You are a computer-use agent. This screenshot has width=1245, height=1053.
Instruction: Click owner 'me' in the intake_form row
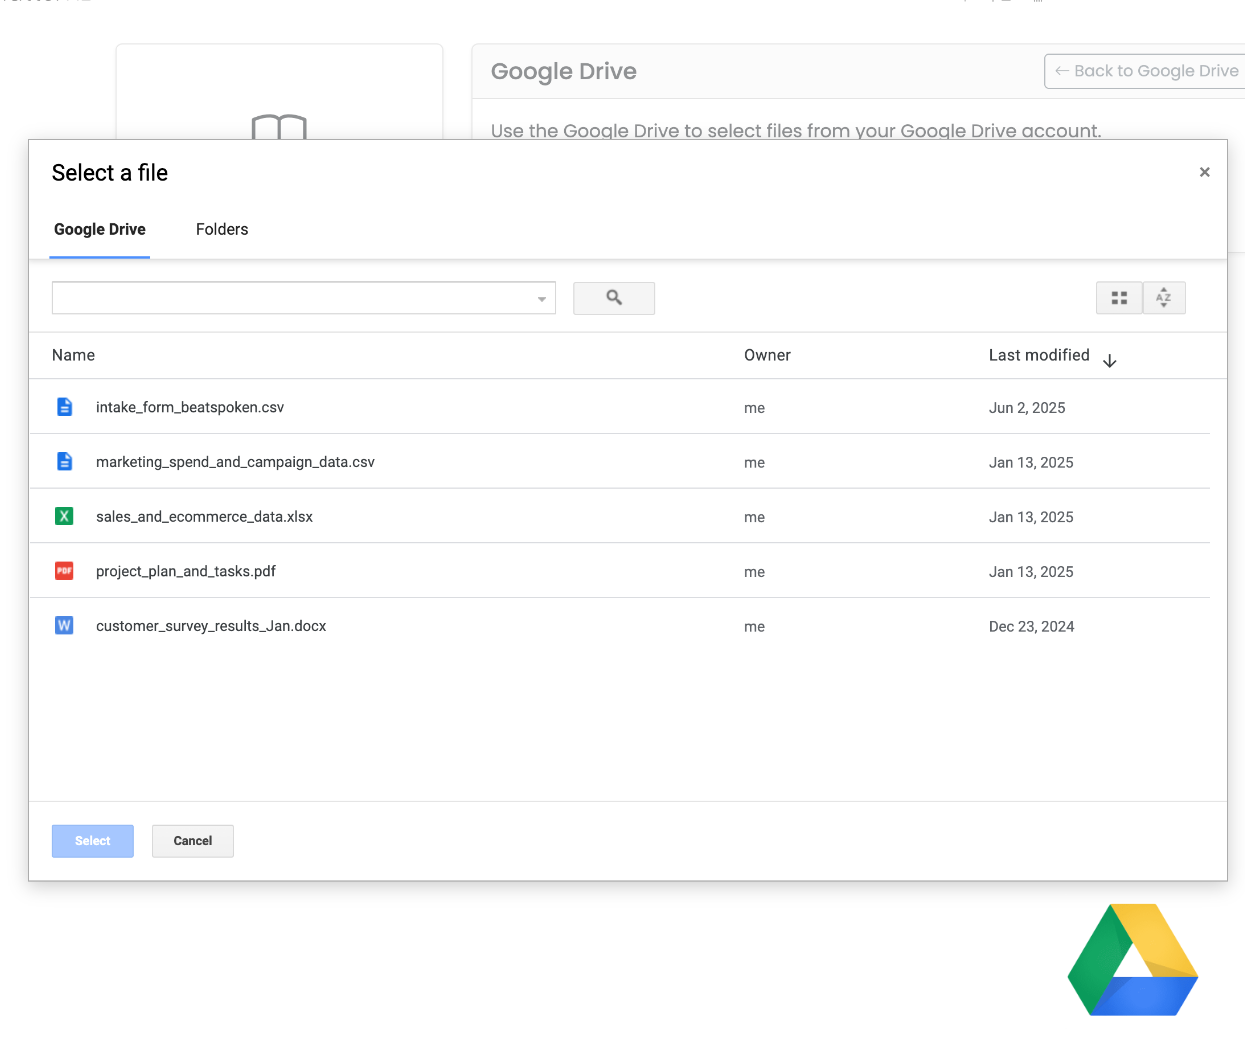tap(754, 408)
